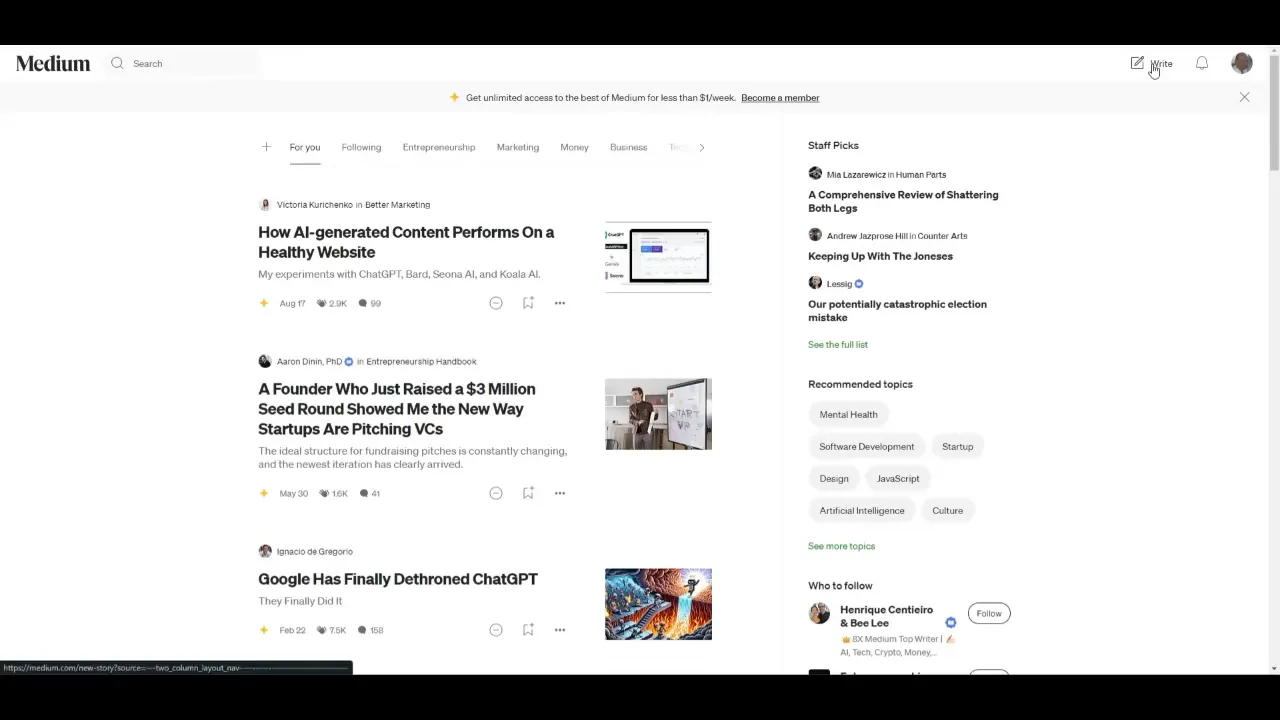Open the Founder pitching VCs thumbnail

coord(658,414)
